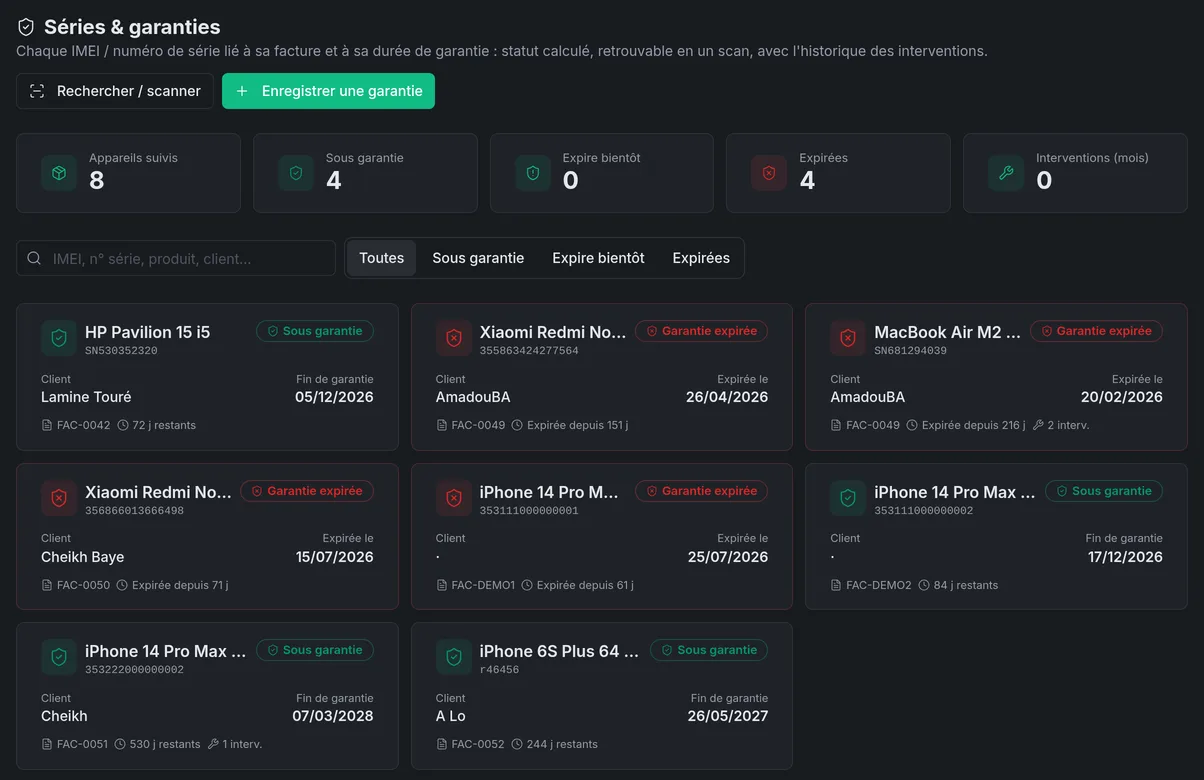Show the Expire bientôt filter tab
Viewport: 1204px width, 780px height.
pyautogui.click(x=598, y=258)
